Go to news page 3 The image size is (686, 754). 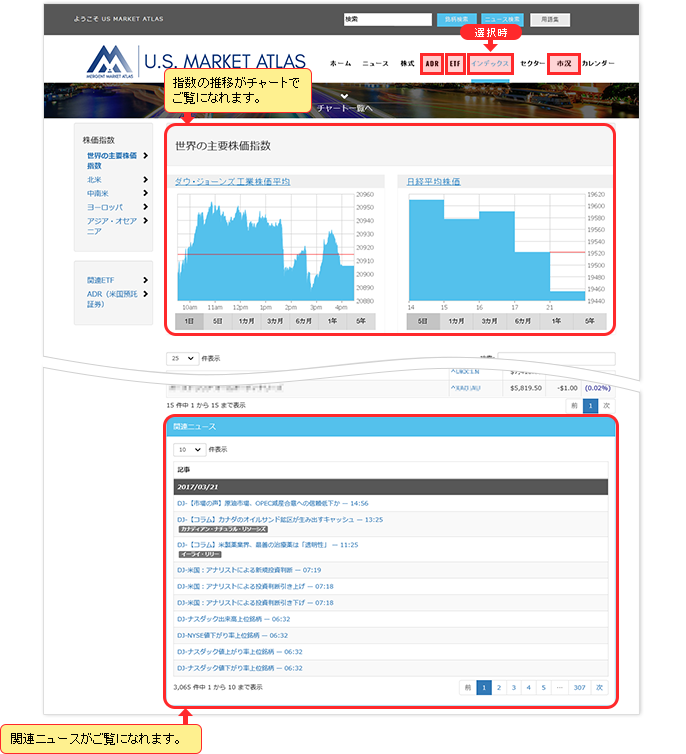pos(514,688)
